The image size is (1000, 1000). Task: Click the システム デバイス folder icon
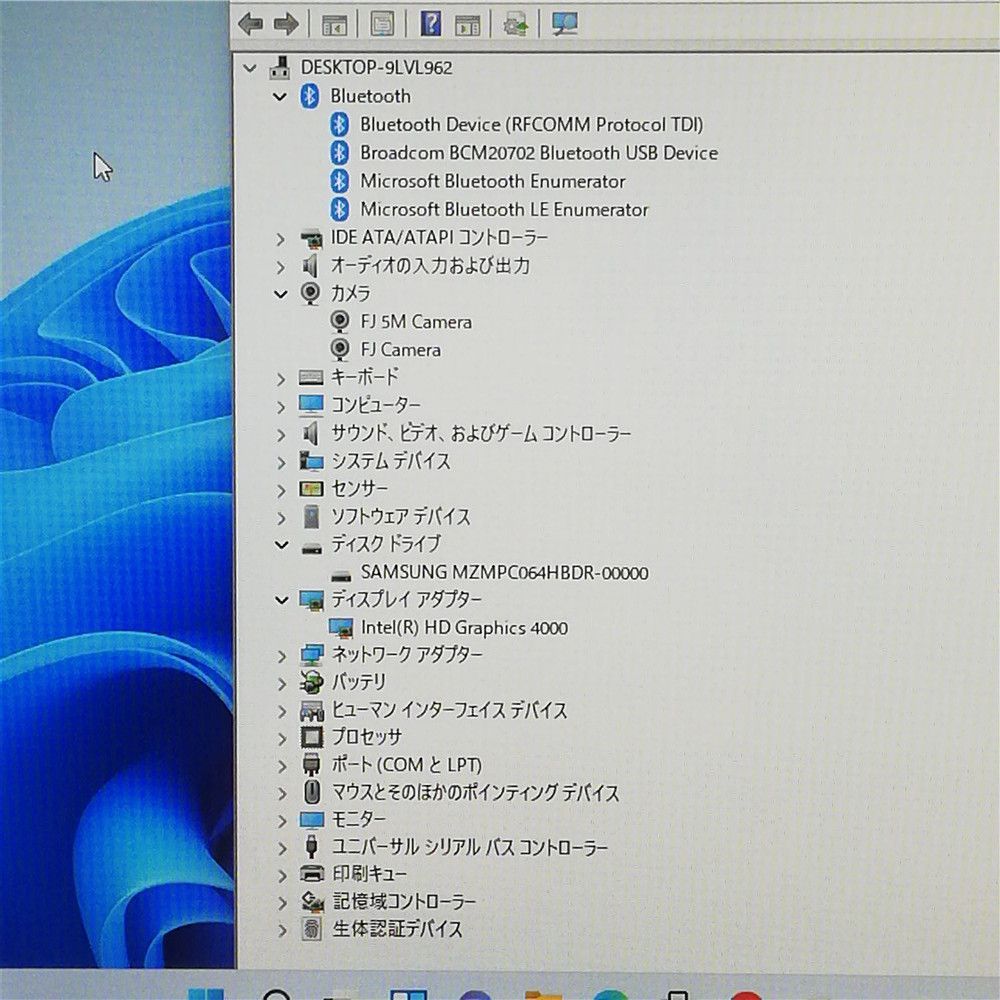311,461
